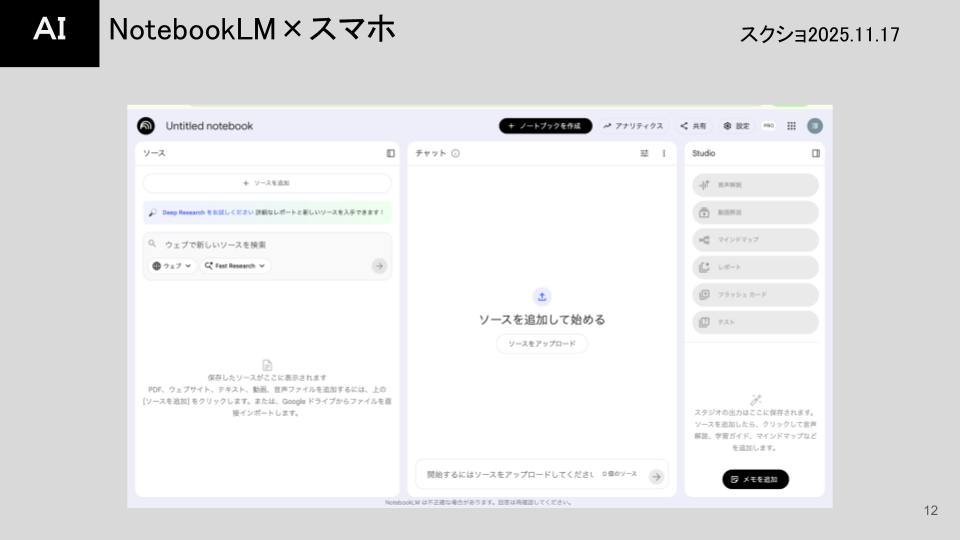Open the Google apps grid icon

[791, 126]
